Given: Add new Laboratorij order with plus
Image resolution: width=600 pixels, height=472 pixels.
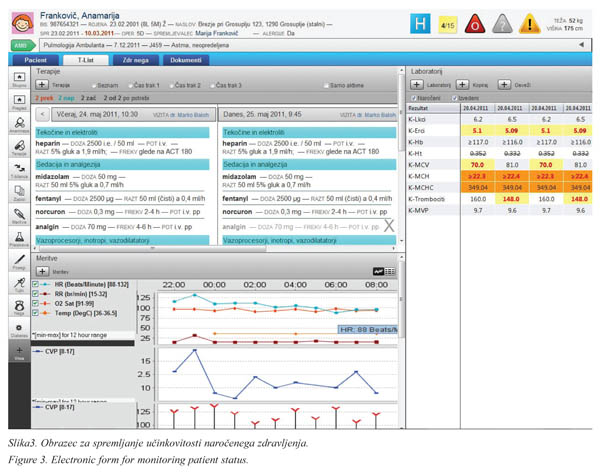Looking at the screenshot, I should tap(417, 85).
